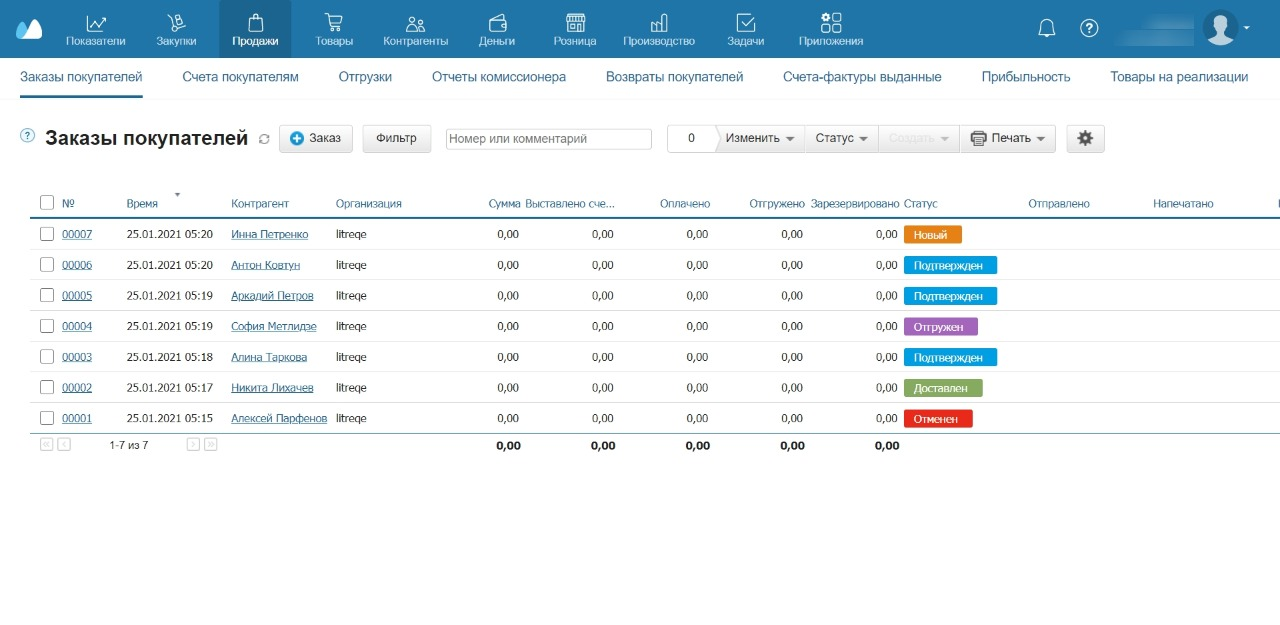Open order number 00001
The width and height of the screenshot is (1280, 625).
click(x=77, y=418)
